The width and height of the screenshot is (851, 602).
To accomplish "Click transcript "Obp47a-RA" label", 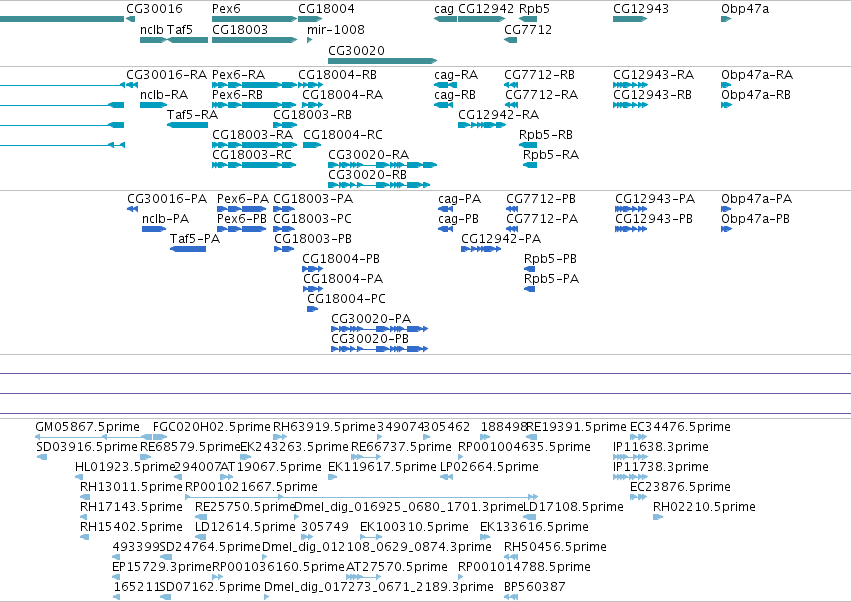I will coord(757,74).
